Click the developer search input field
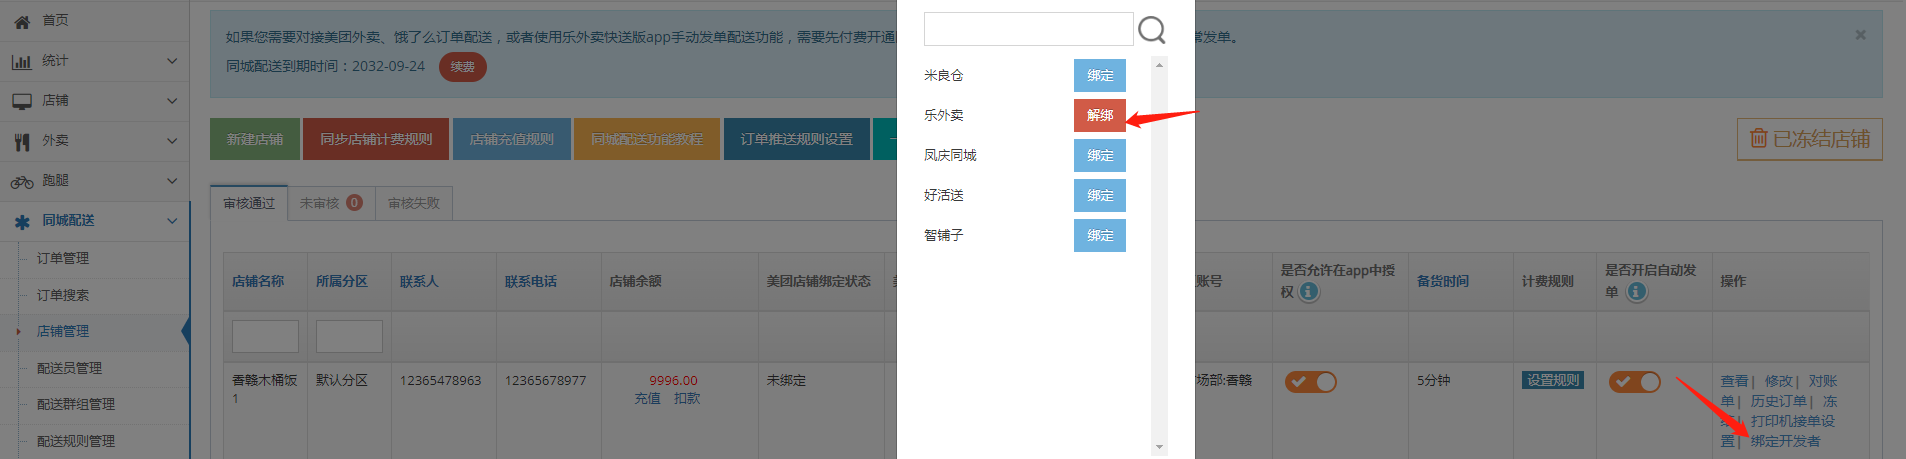The height and width of the screenshot is (459, 1906). coord(1027,29)
